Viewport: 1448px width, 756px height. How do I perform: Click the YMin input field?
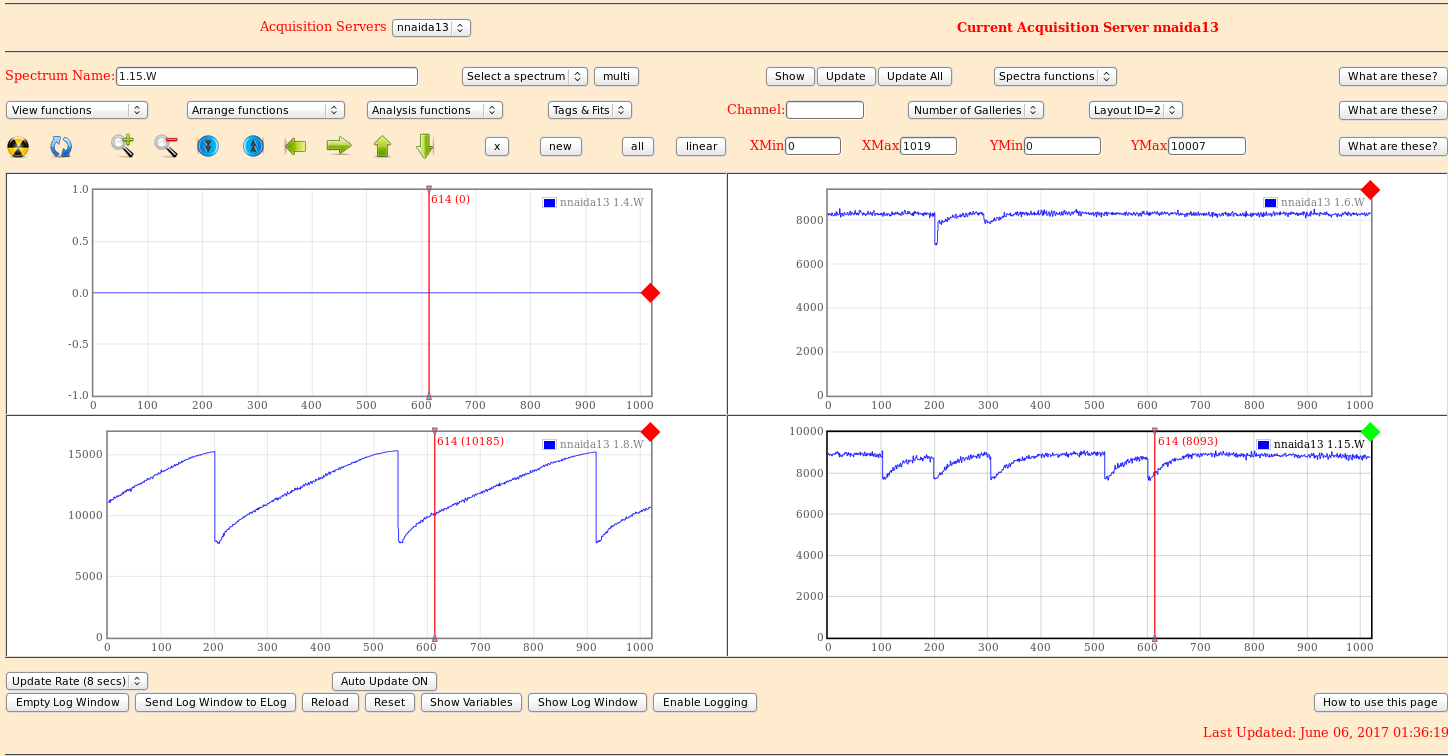(x=1063, y=146)
